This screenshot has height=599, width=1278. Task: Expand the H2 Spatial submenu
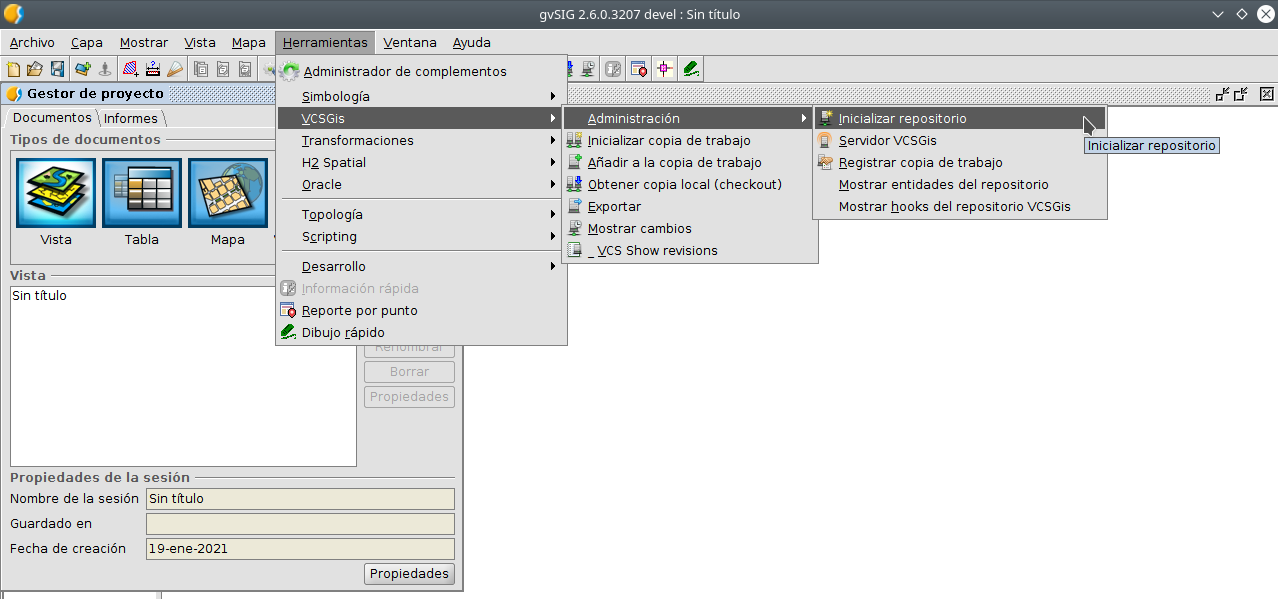click(421, 162)
